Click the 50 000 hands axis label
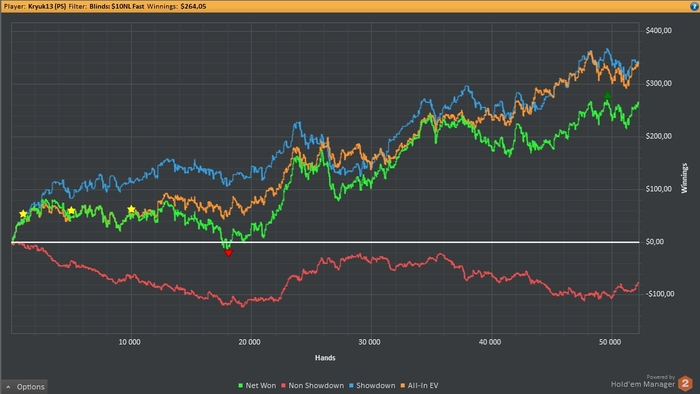The height and width of the screenshot is (394, 700). pyautogui.click(x=610, y=342)
